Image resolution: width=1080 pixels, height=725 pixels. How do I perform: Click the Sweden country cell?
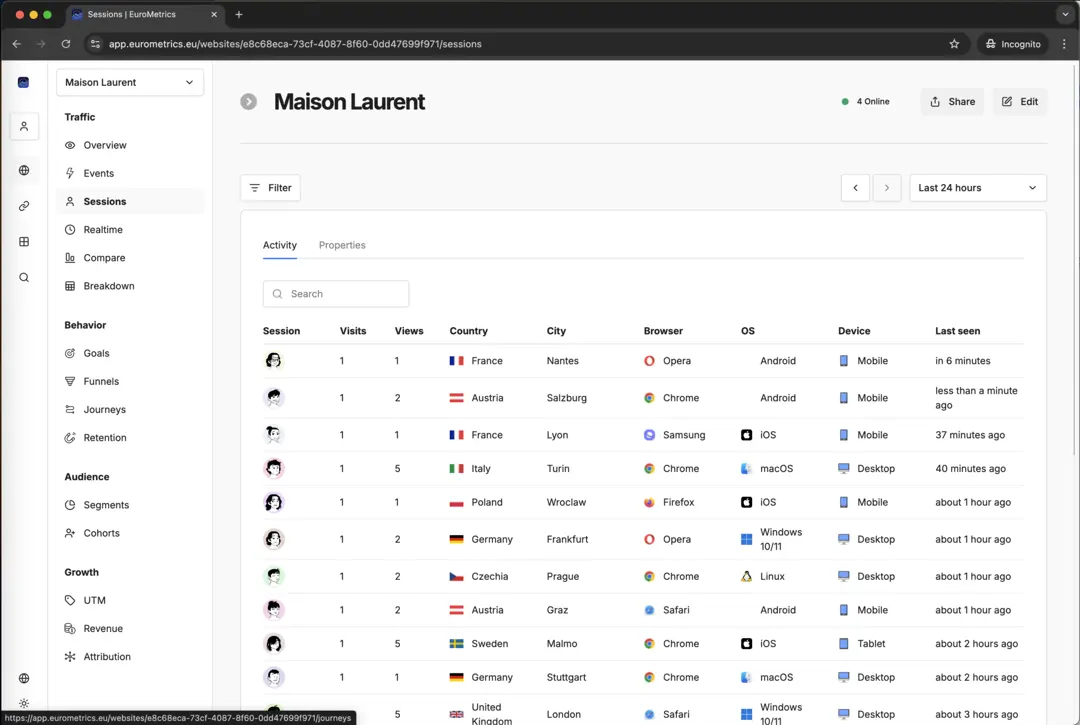click(479, 644)
